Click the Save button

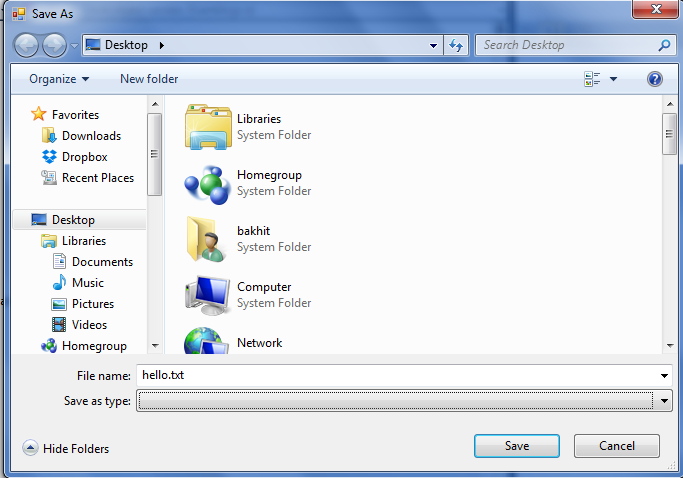click(x=517, y=446)
